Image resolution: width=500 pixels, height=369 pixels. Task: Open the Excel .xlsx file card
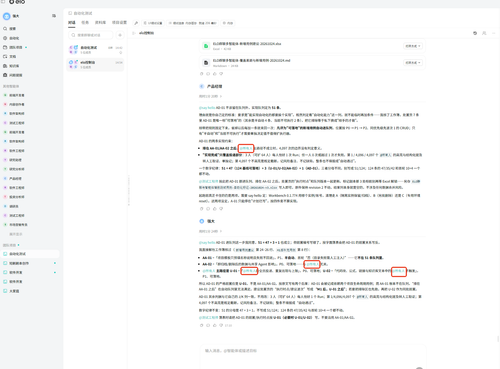313,46
